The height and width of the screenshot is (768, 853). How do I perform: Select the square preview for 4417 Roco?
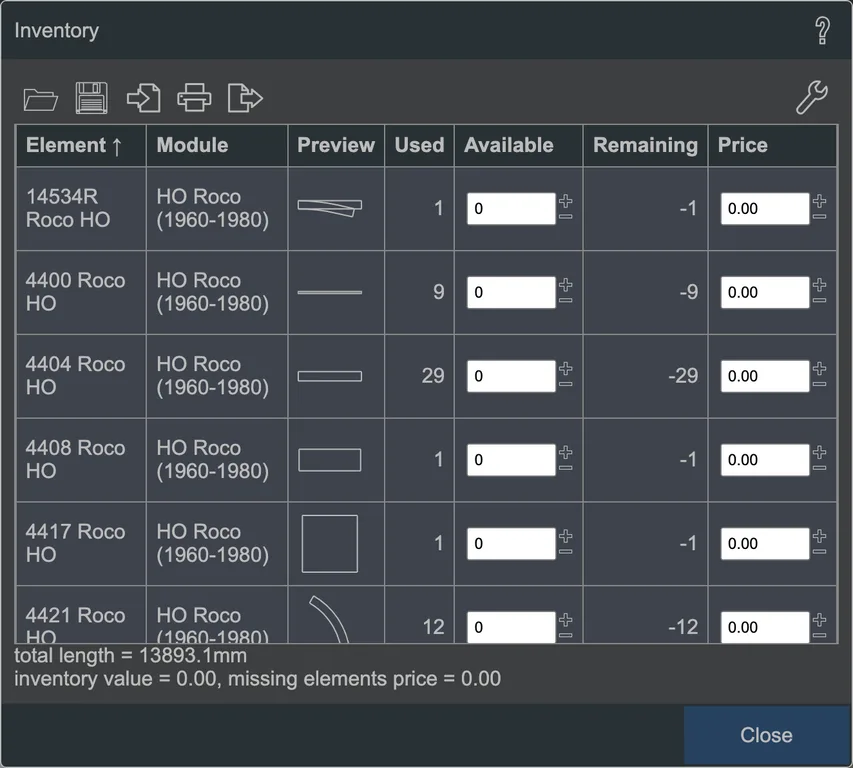tap(330, 543)
